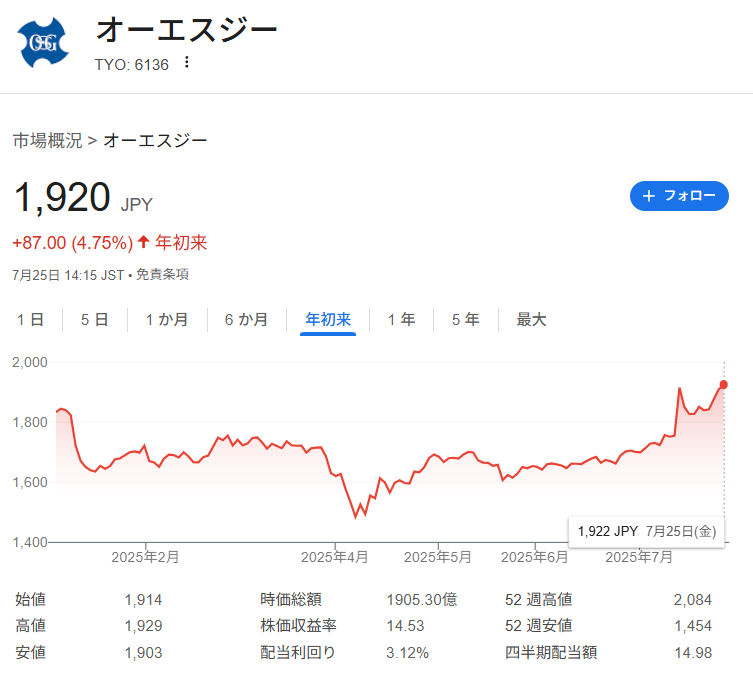Switch to the 1 日 range tab
Screen dimensions: 753x682
tap(31, 320)
